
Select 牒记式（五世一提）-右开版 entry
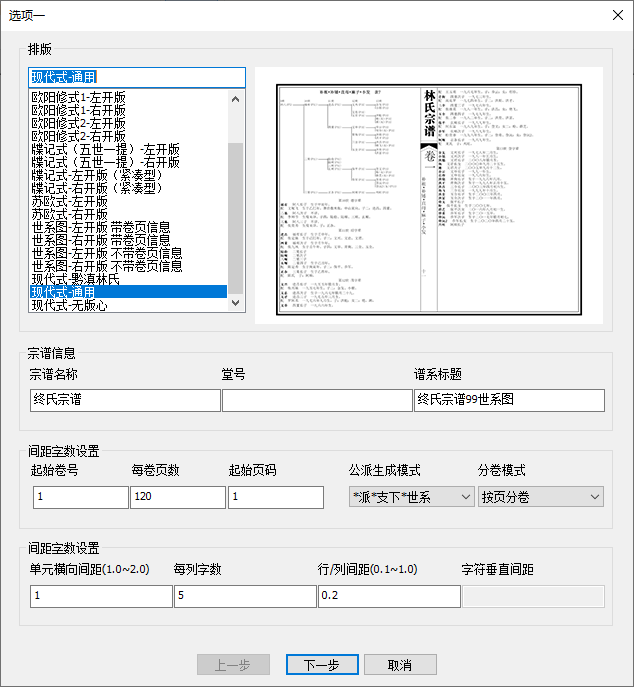pos(128,162)
